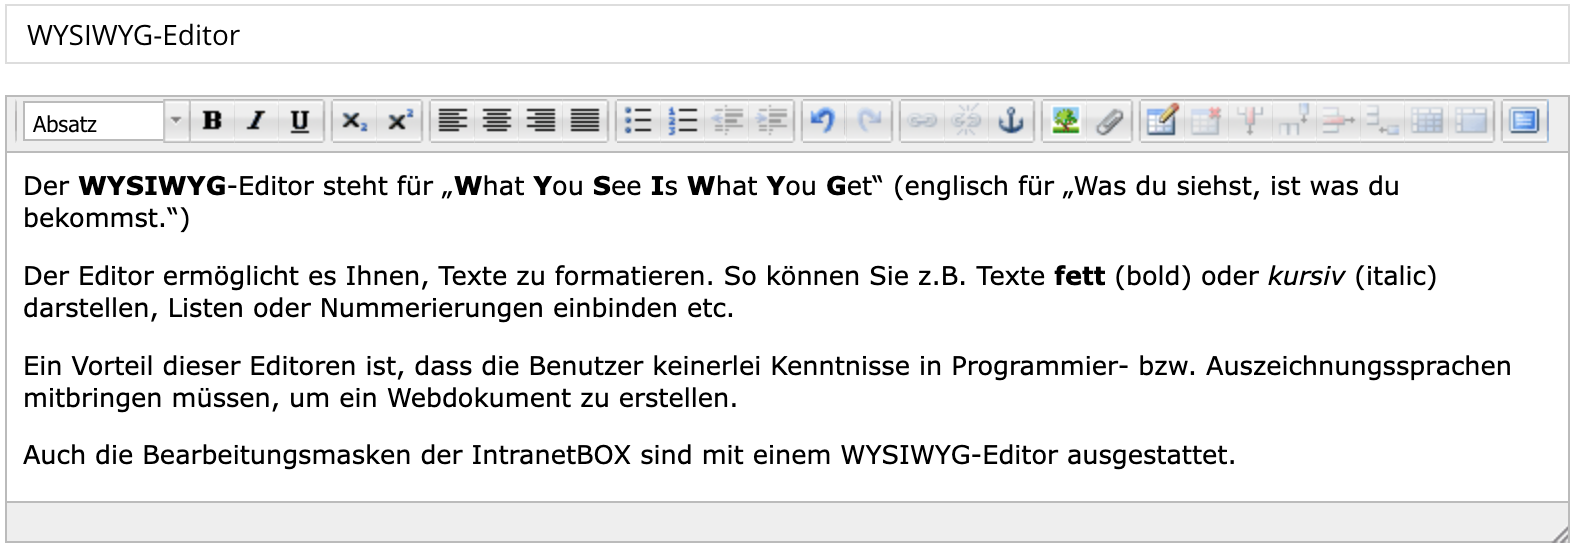Justify the text alignment
This screenshot has height=548, width=1576.
[585, 121]
